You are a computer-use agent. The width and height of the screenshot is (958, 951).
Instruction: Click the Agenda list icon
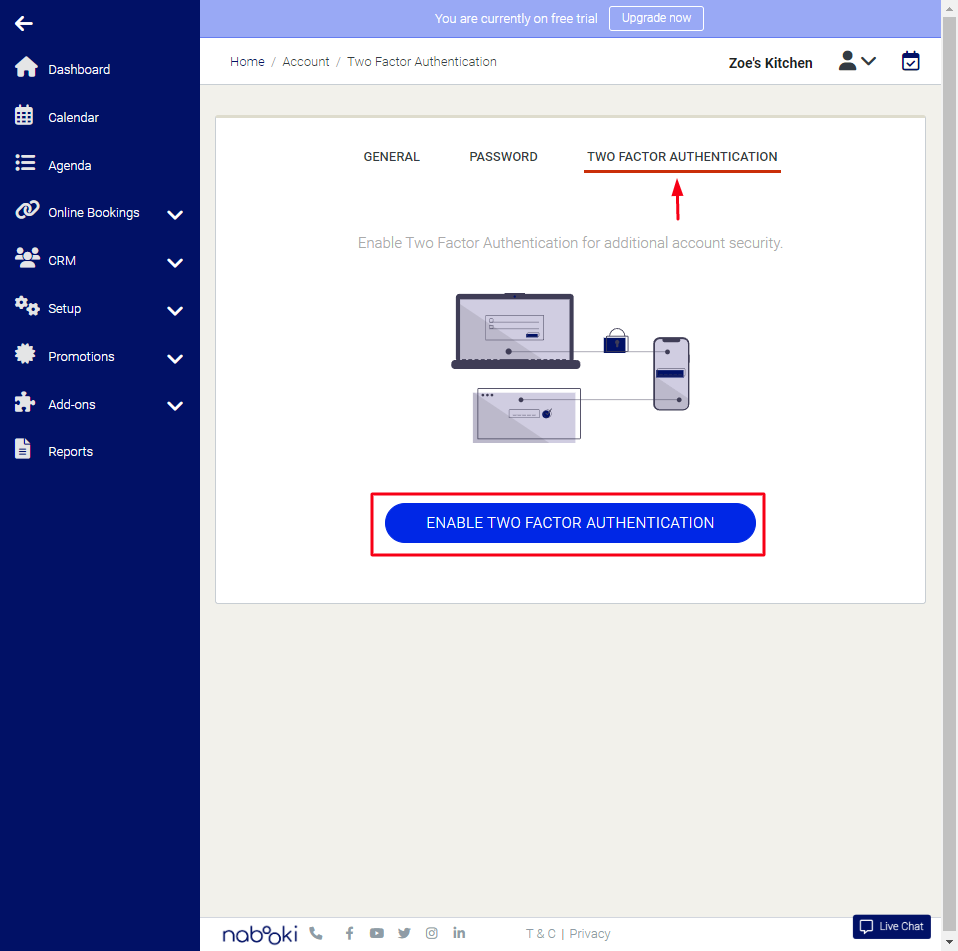click(x=25, y=162)
